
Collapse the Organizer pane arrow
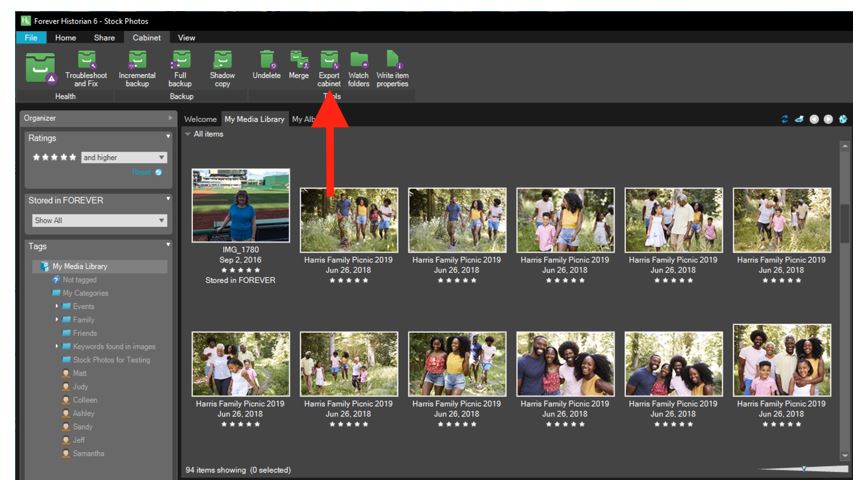click(x=170, y=118)
